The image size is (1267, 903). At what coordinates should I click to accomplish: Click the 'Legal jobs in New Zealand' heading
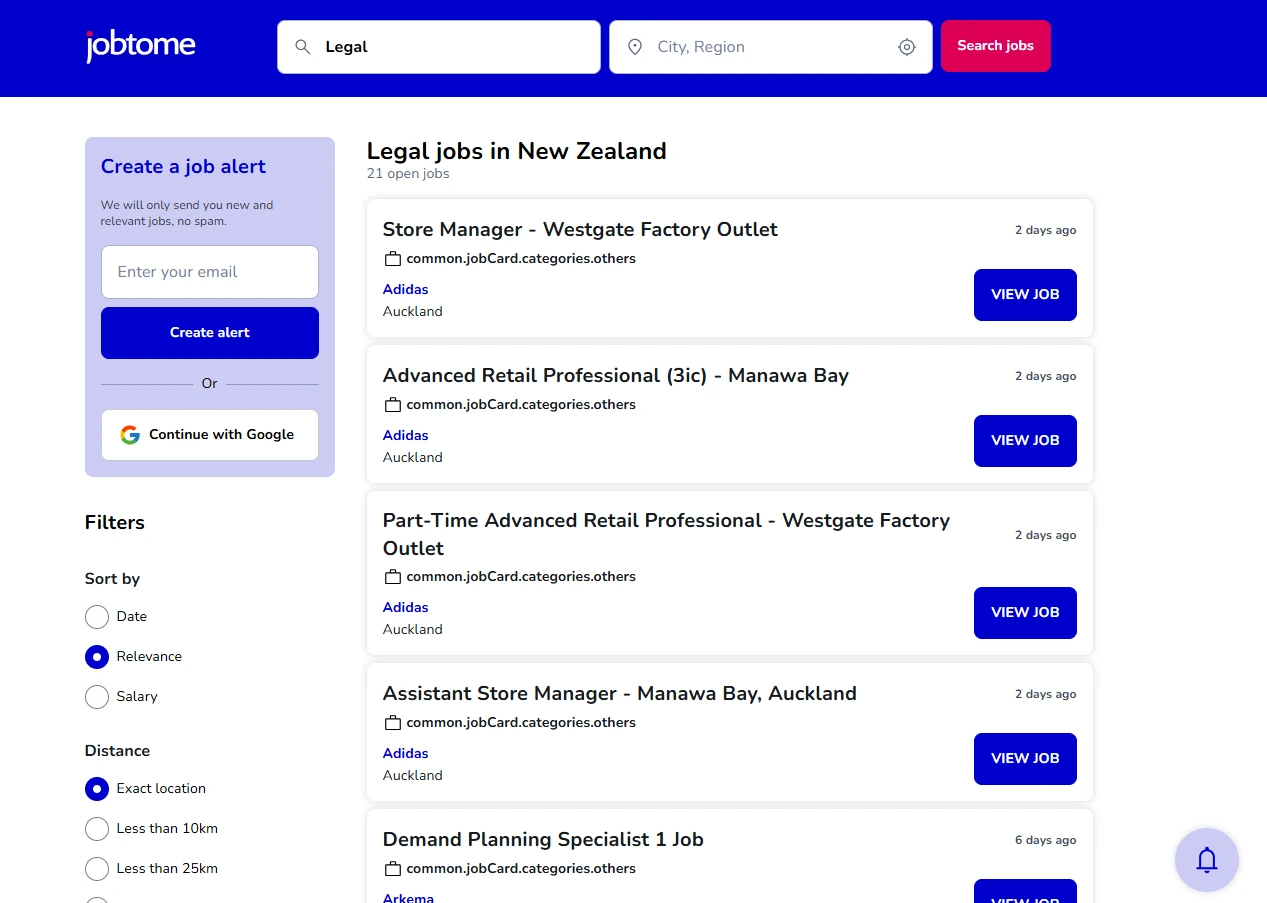(516, 151)
